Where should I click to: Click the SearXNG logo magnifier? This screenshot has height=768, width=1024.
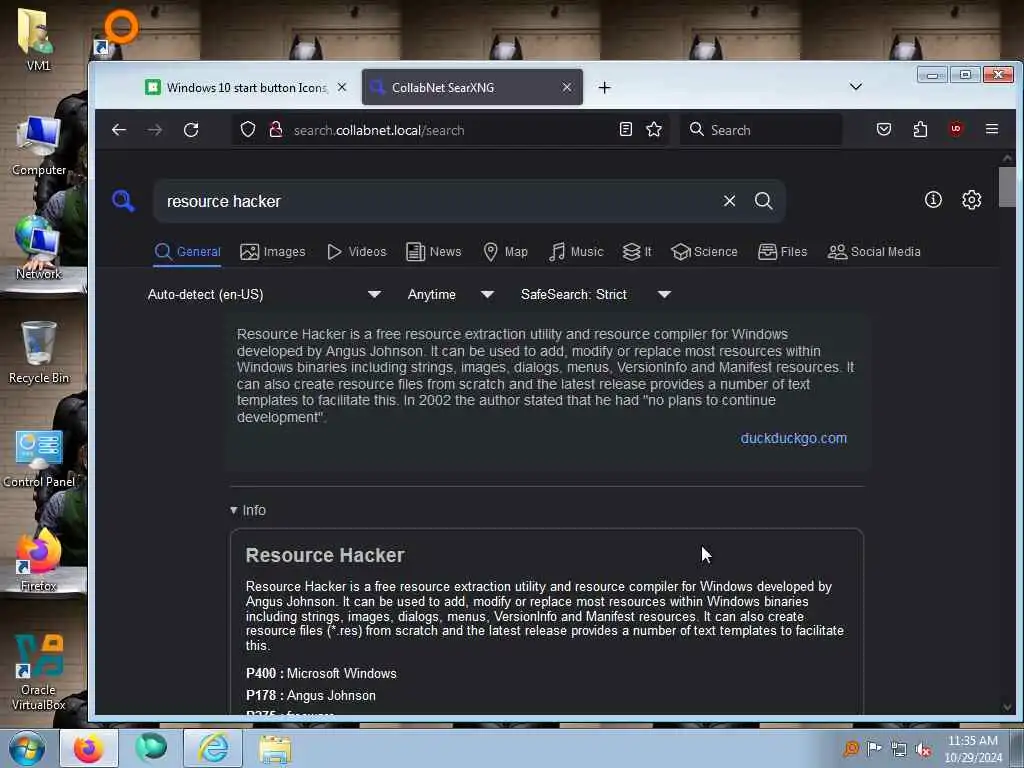pos(123,201)
